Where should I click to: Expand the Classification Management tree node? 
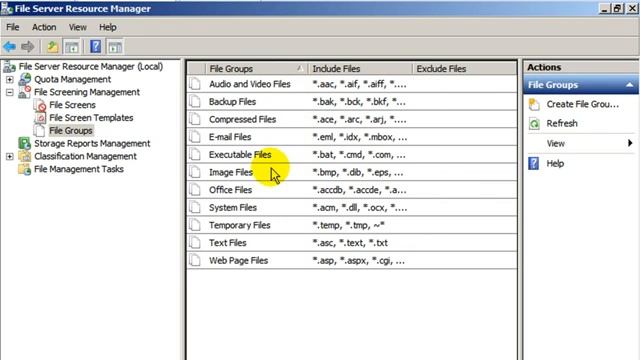tap(10, 156)
